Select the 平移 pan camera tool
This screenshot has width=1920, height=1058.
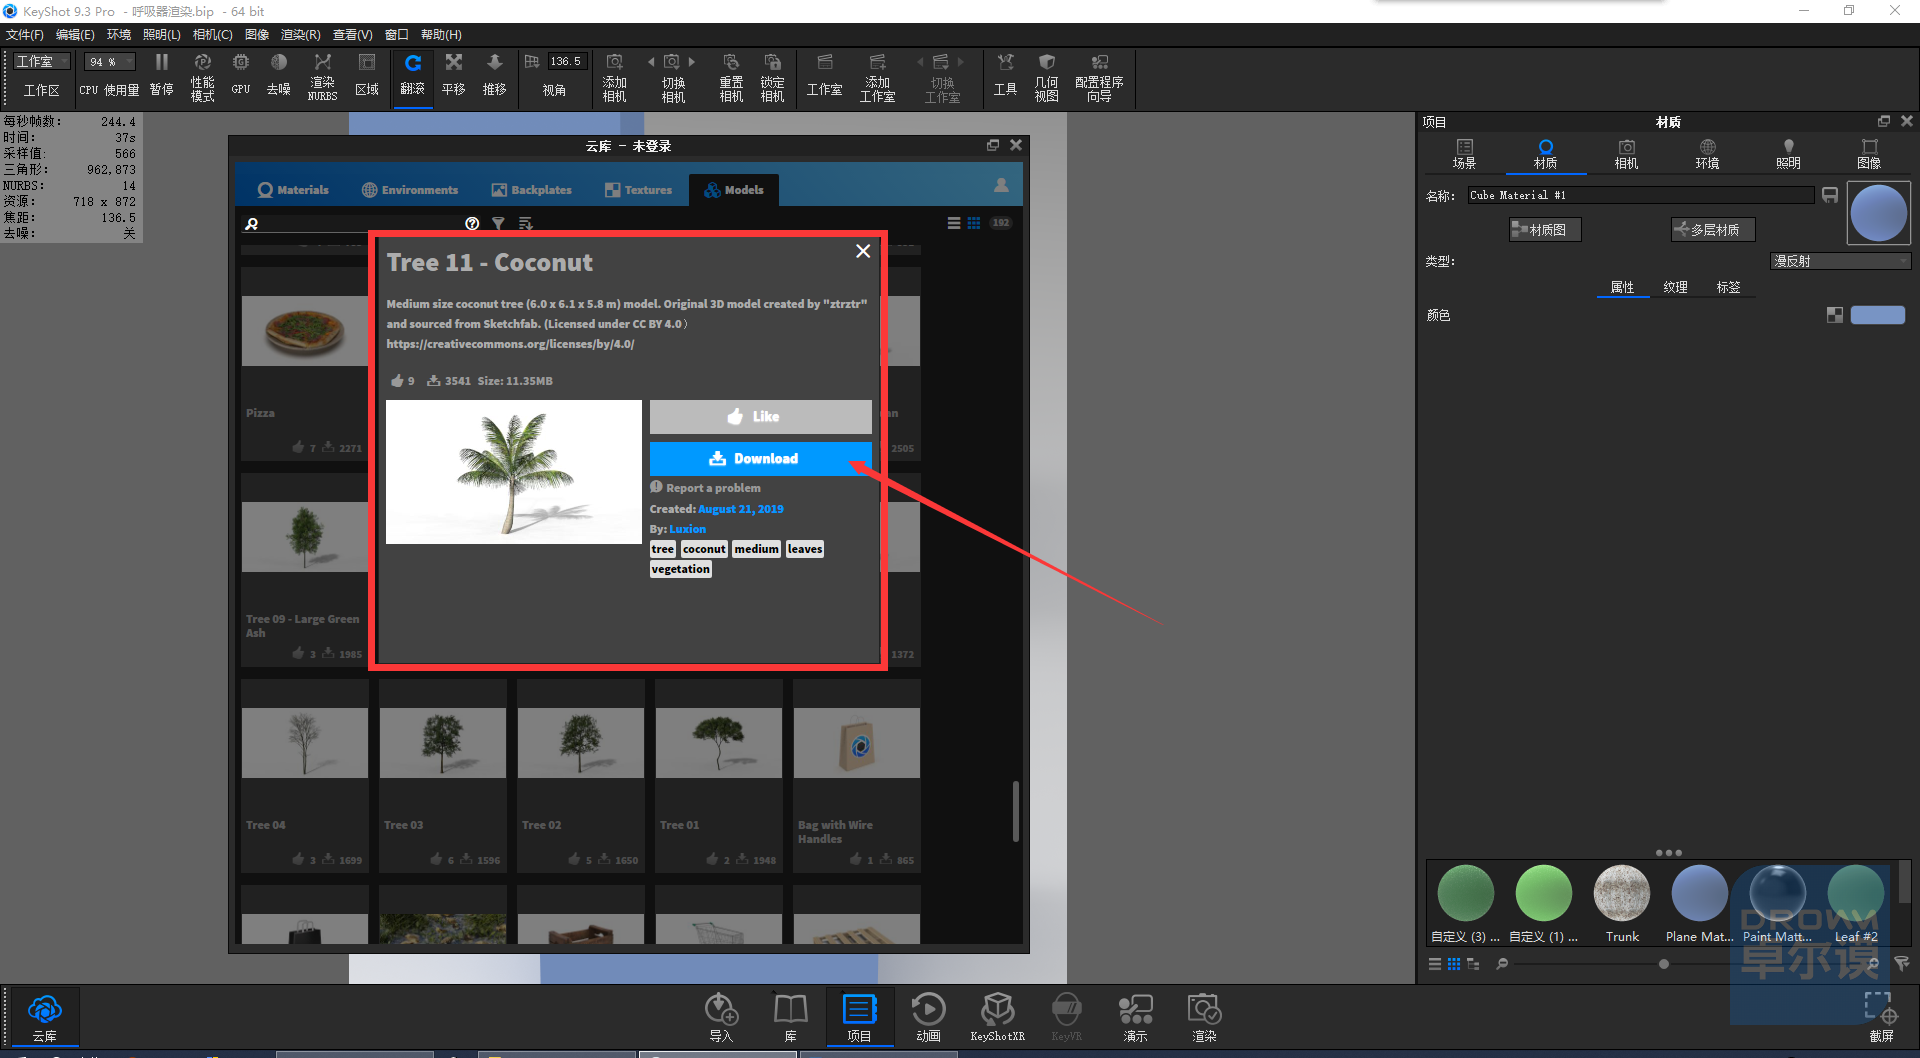(x=454, y=75)
